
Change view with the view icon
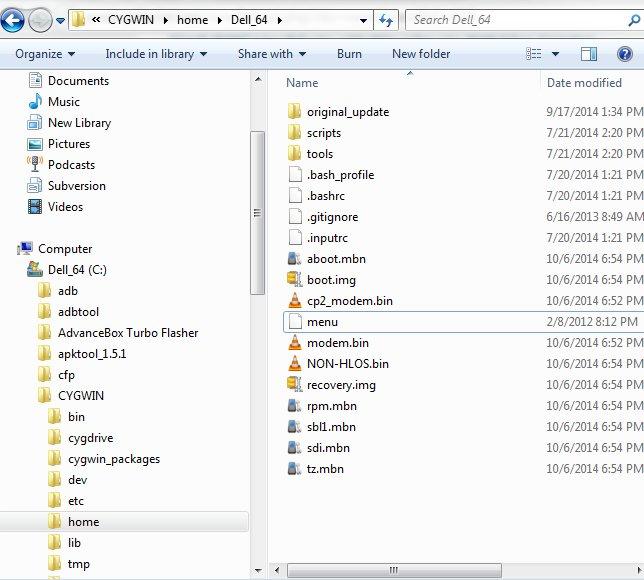click(534, 54)
